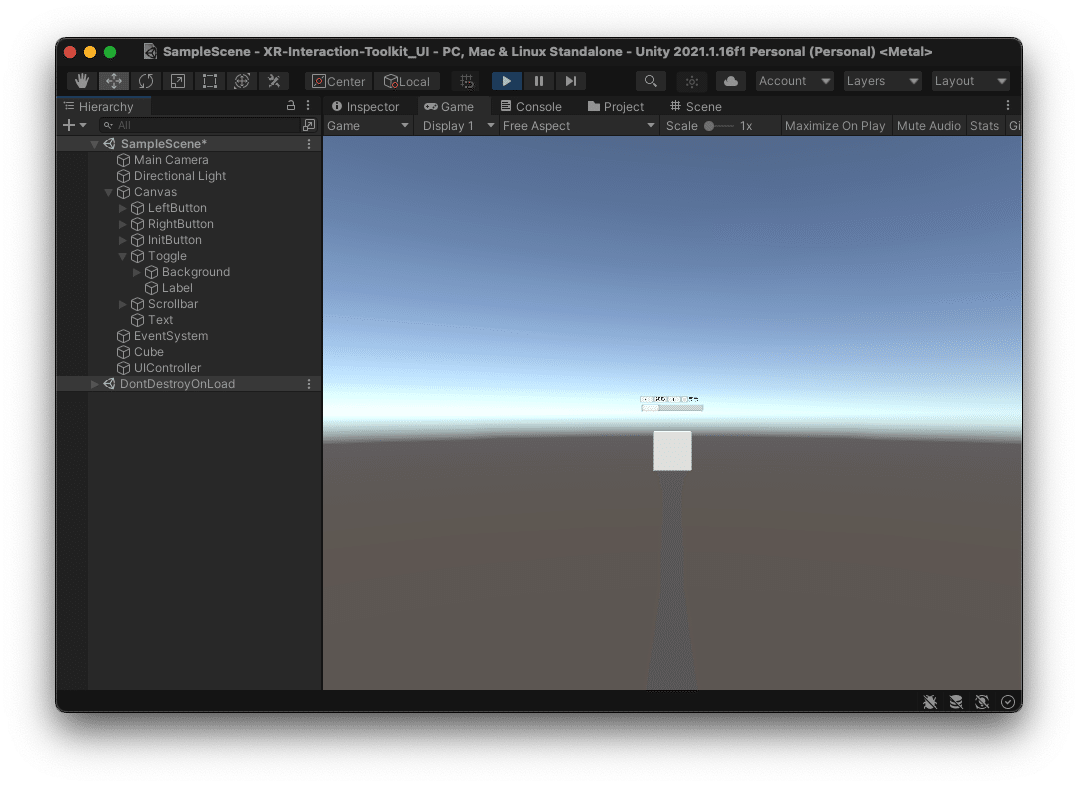The image size is (1078, 786).
Task: Open Free Aspect resolution dropdown
Action: tap(578, 126)
